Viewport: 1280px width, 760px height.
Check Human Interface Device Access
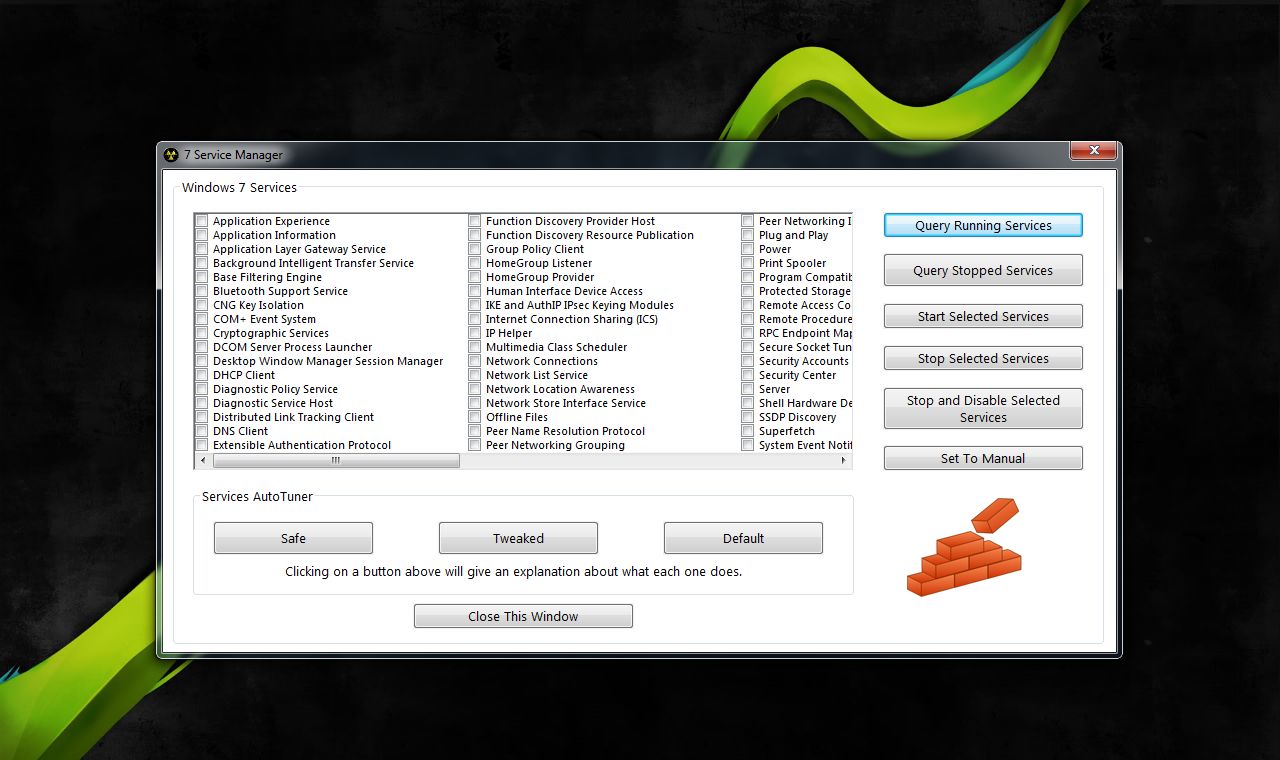475,291
